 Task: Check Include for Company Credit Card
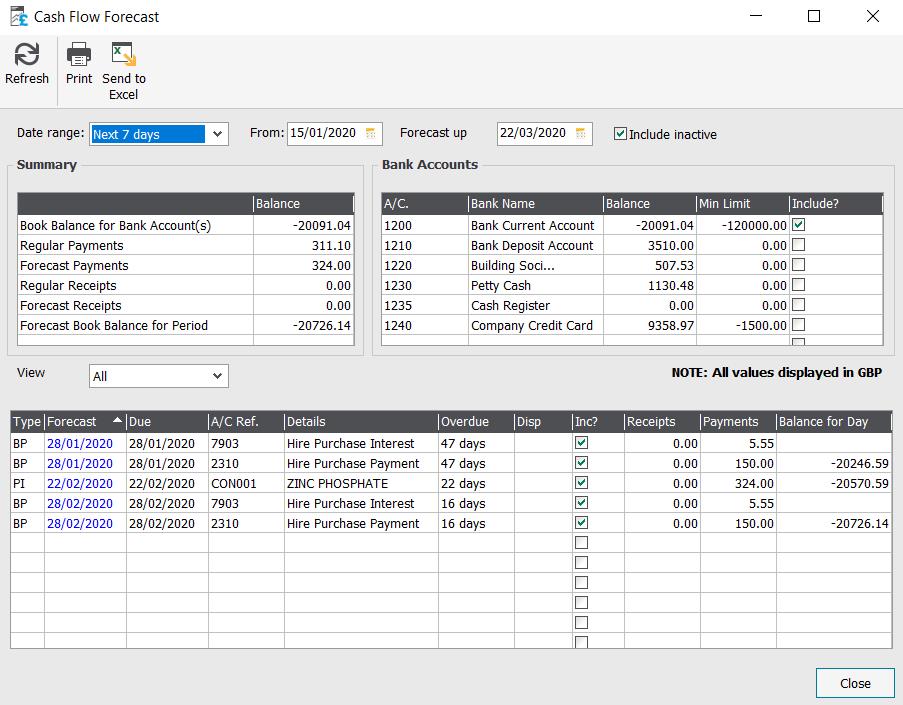pos(798,325)
